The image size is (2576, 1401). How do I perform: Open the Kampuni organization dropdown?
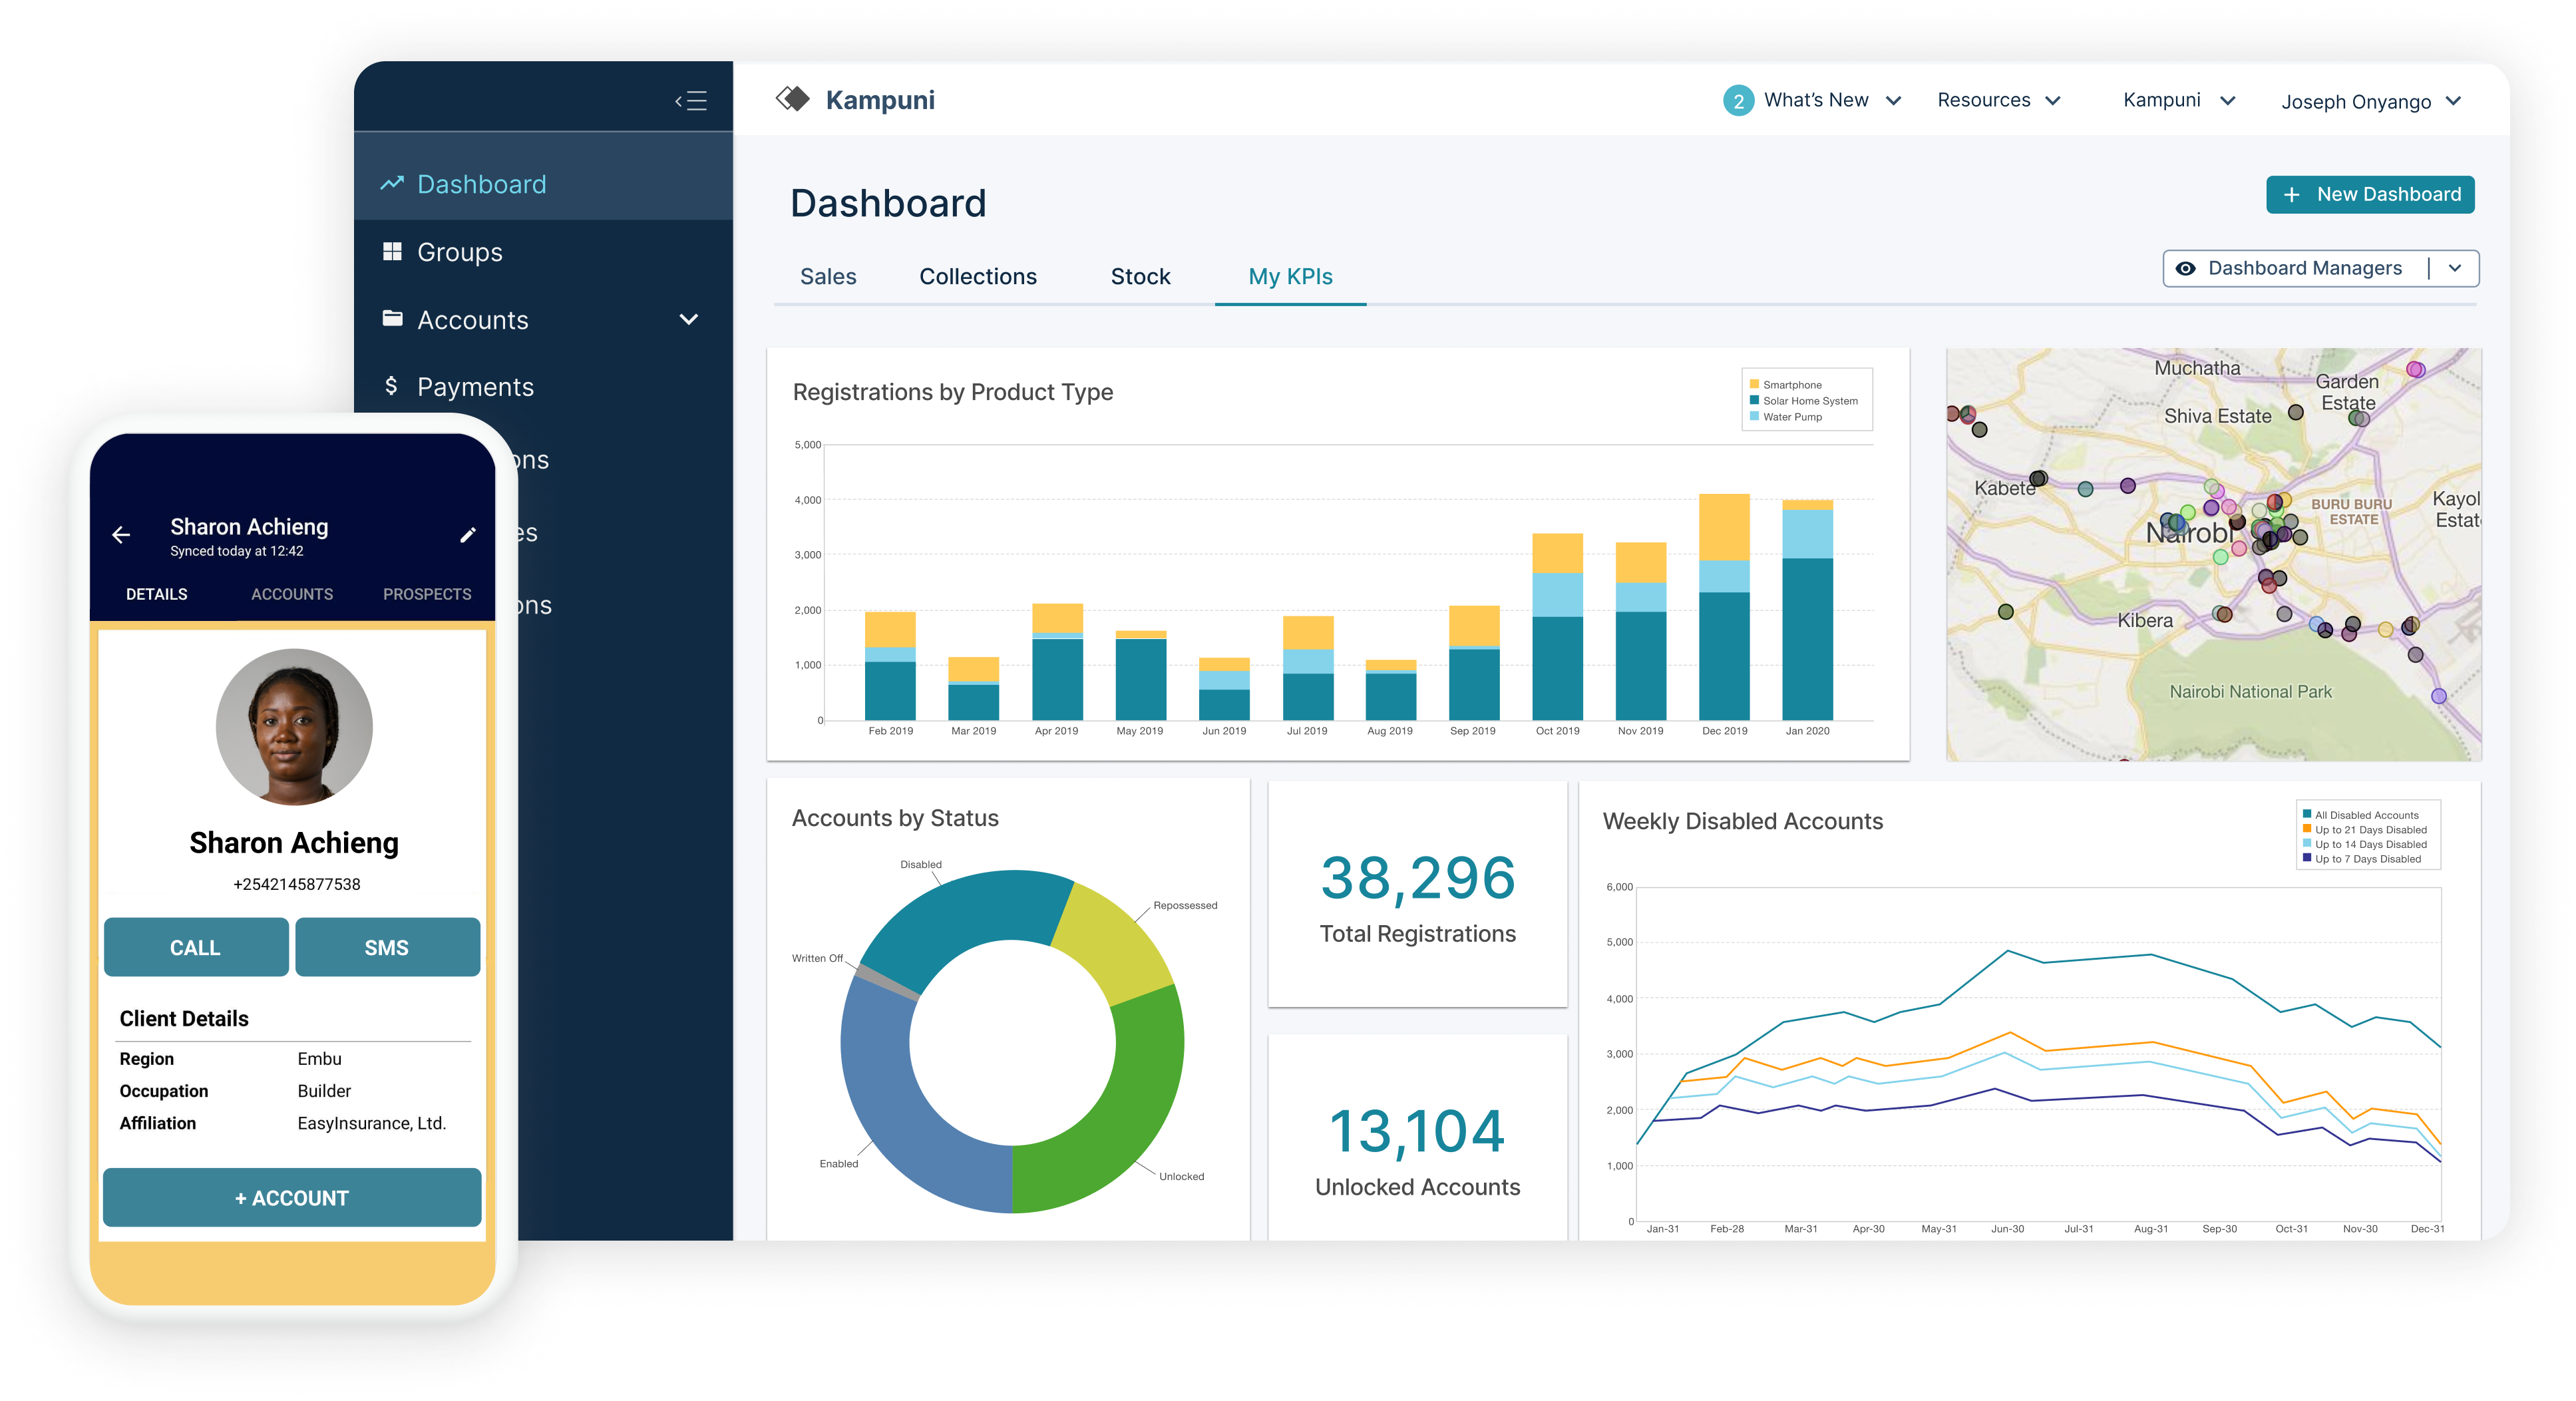click(x=2227, y=101)
